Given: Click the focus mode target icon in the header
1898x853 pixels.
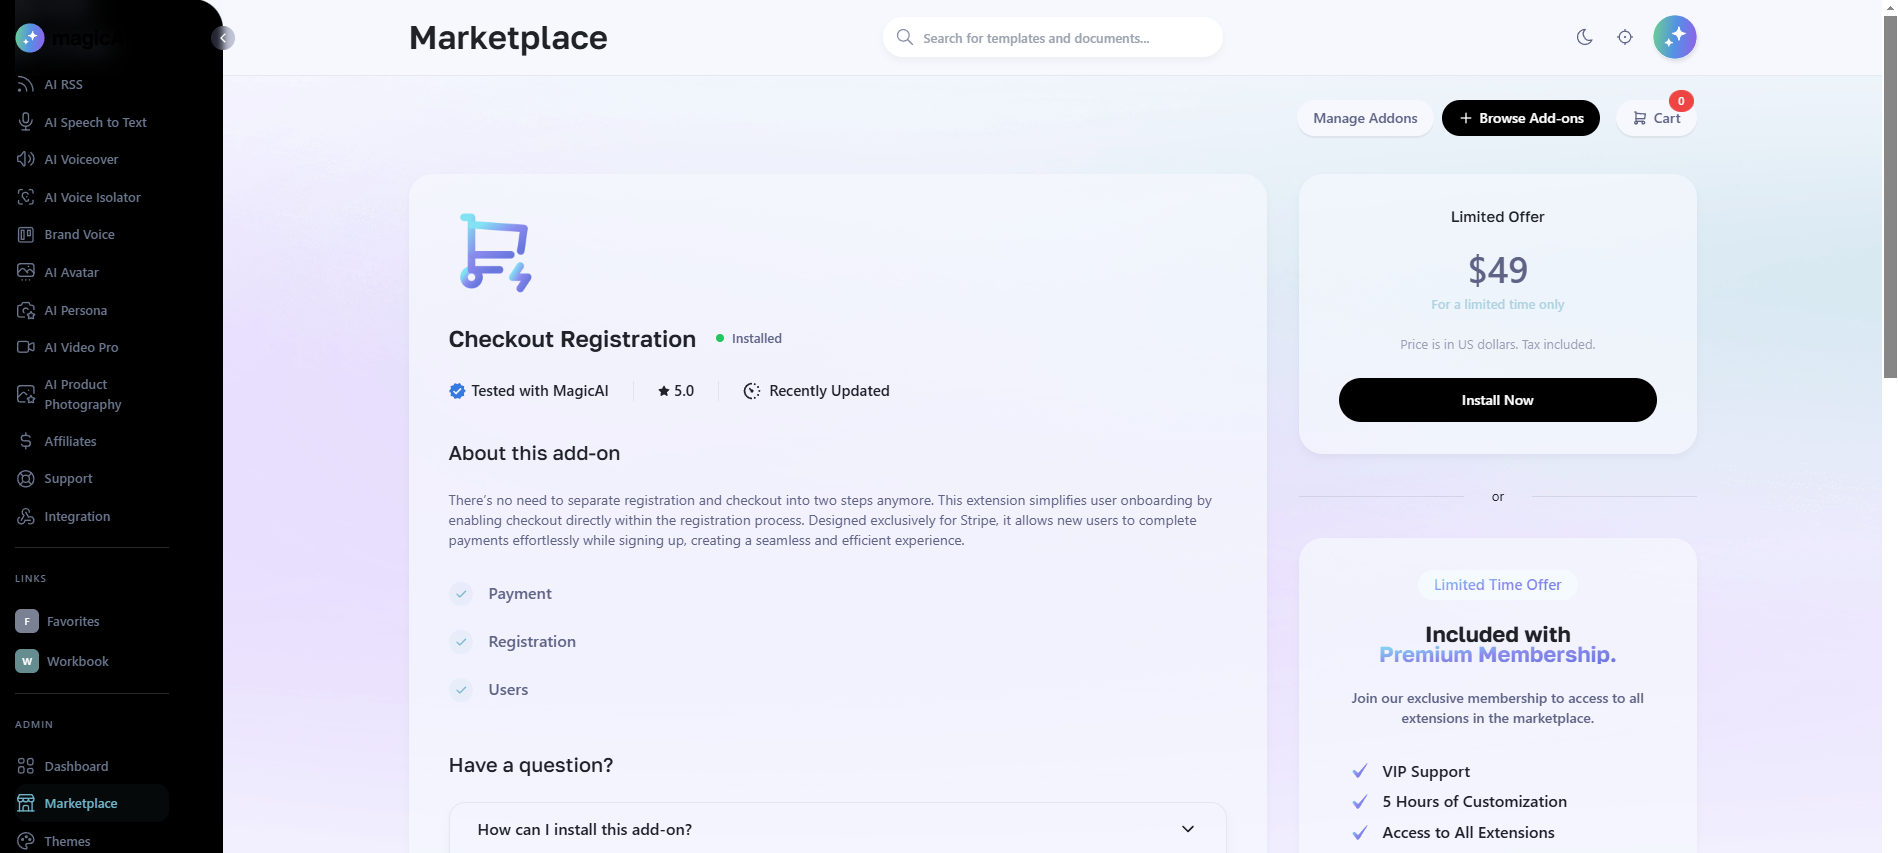Looking at the screenshot, I should (x=1624, y=37).
